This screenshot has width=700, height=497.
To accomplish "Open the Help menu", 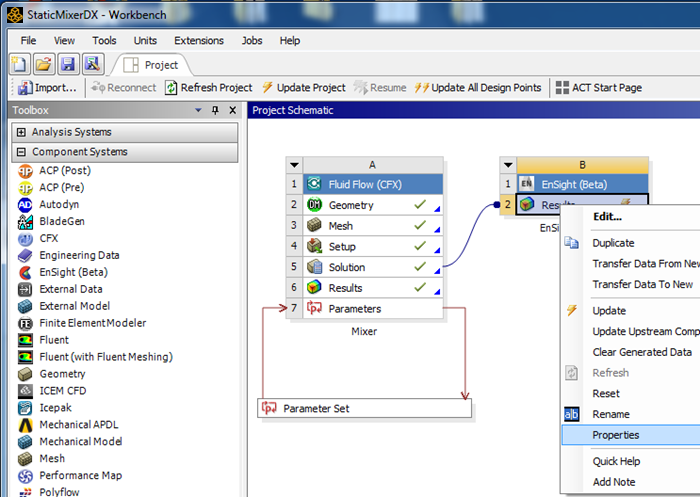I will [x=290, y=41].
